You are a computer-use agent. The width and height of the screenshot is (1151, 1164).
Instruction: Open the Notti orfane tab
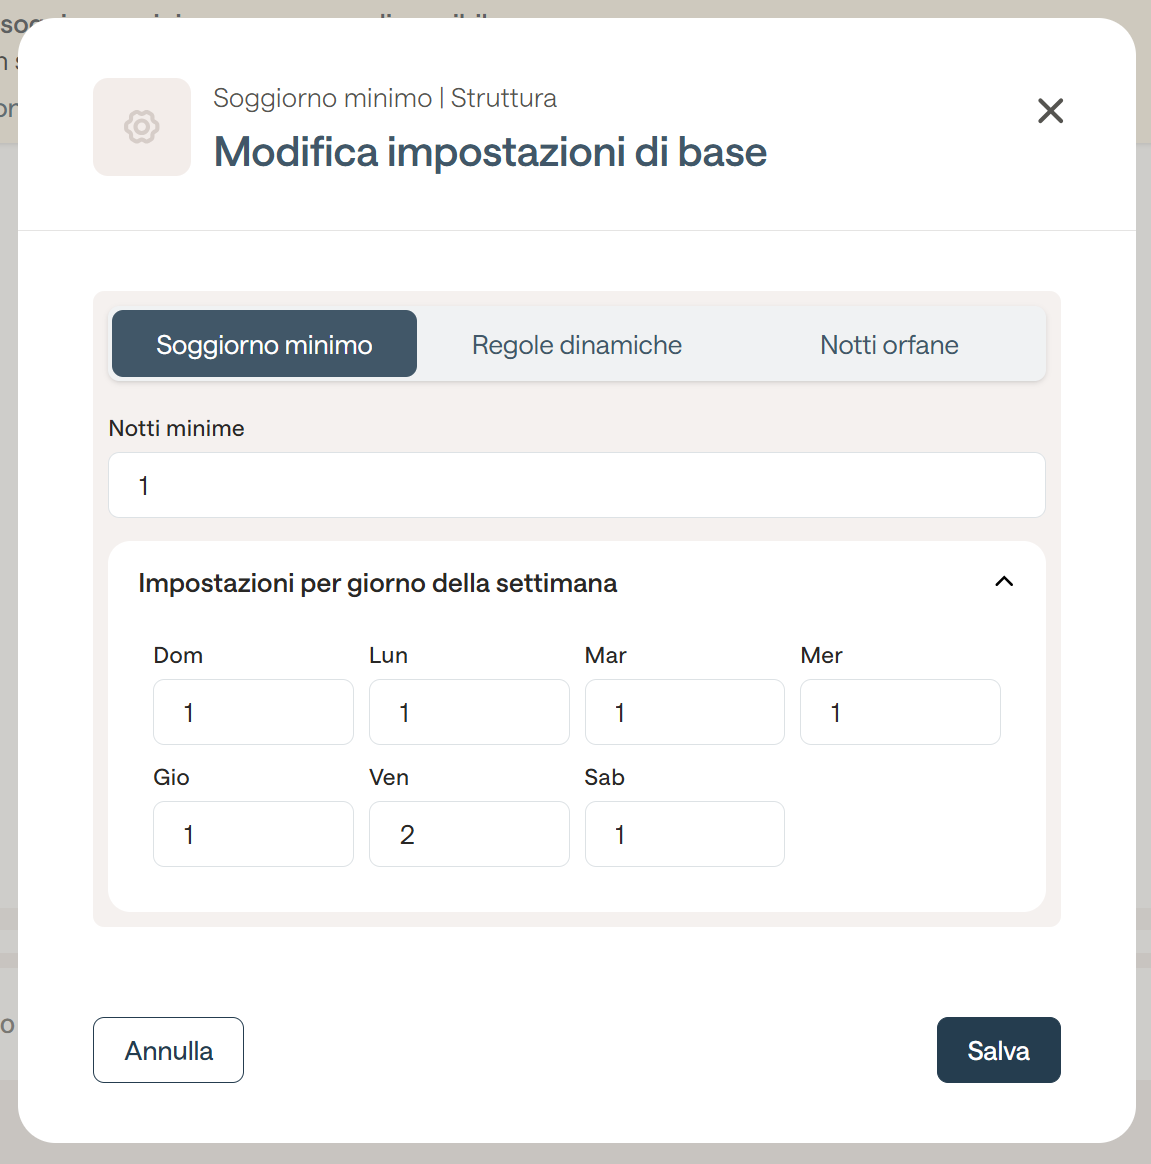coord(889,344)
